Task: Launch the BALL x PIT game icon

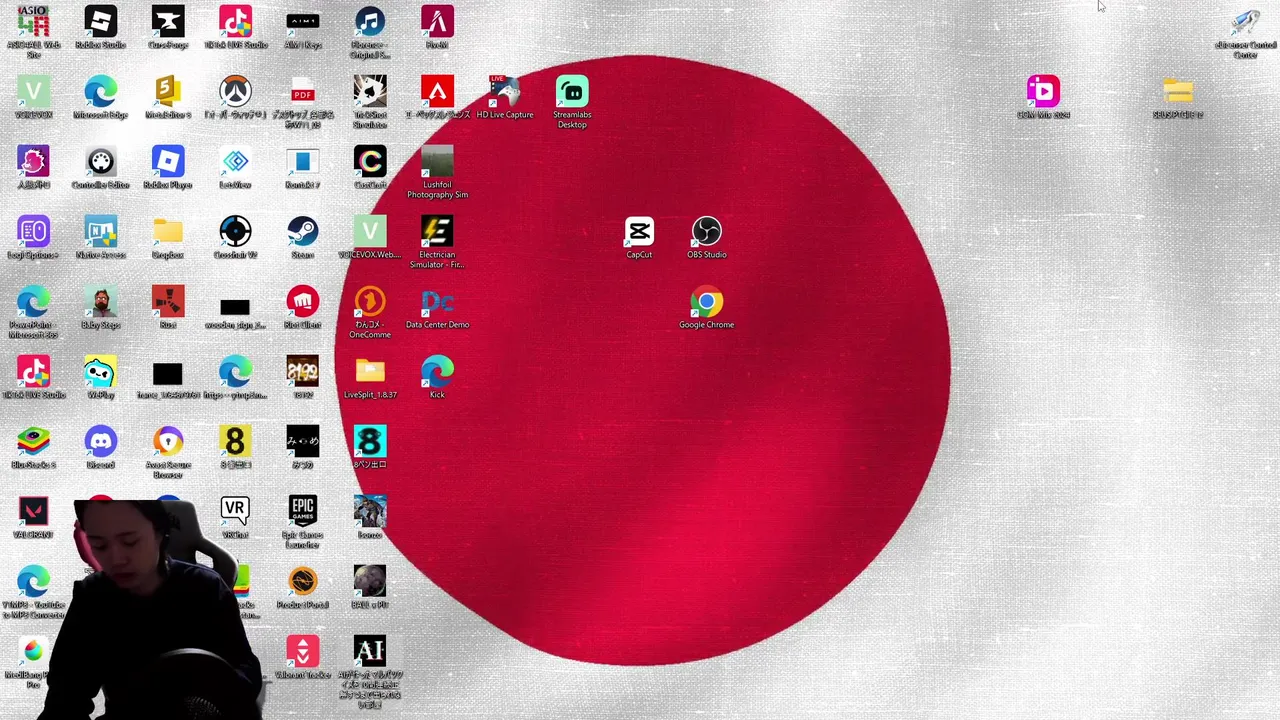Action: pyautogui.click(x=370, y=587)
